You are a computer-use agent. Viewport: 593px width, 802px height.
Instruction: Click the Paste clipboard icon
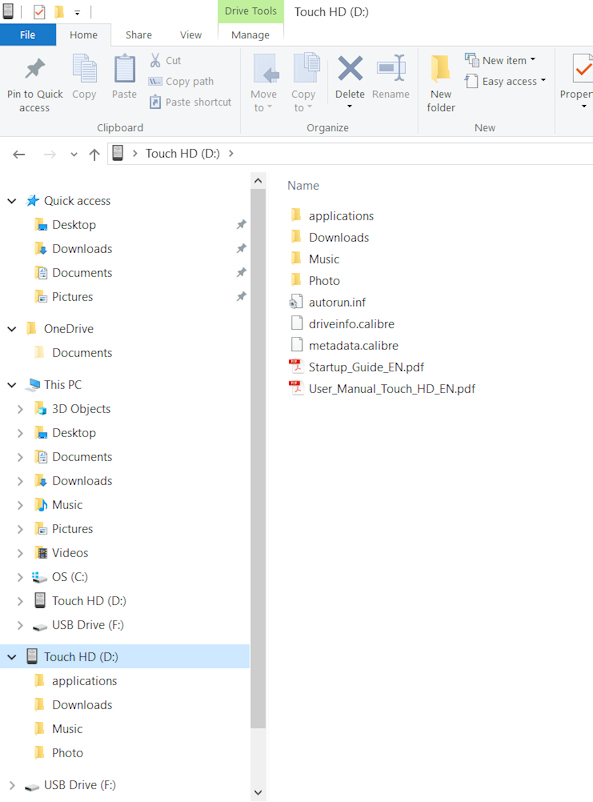pyautogui.click(x=124, y=69)
